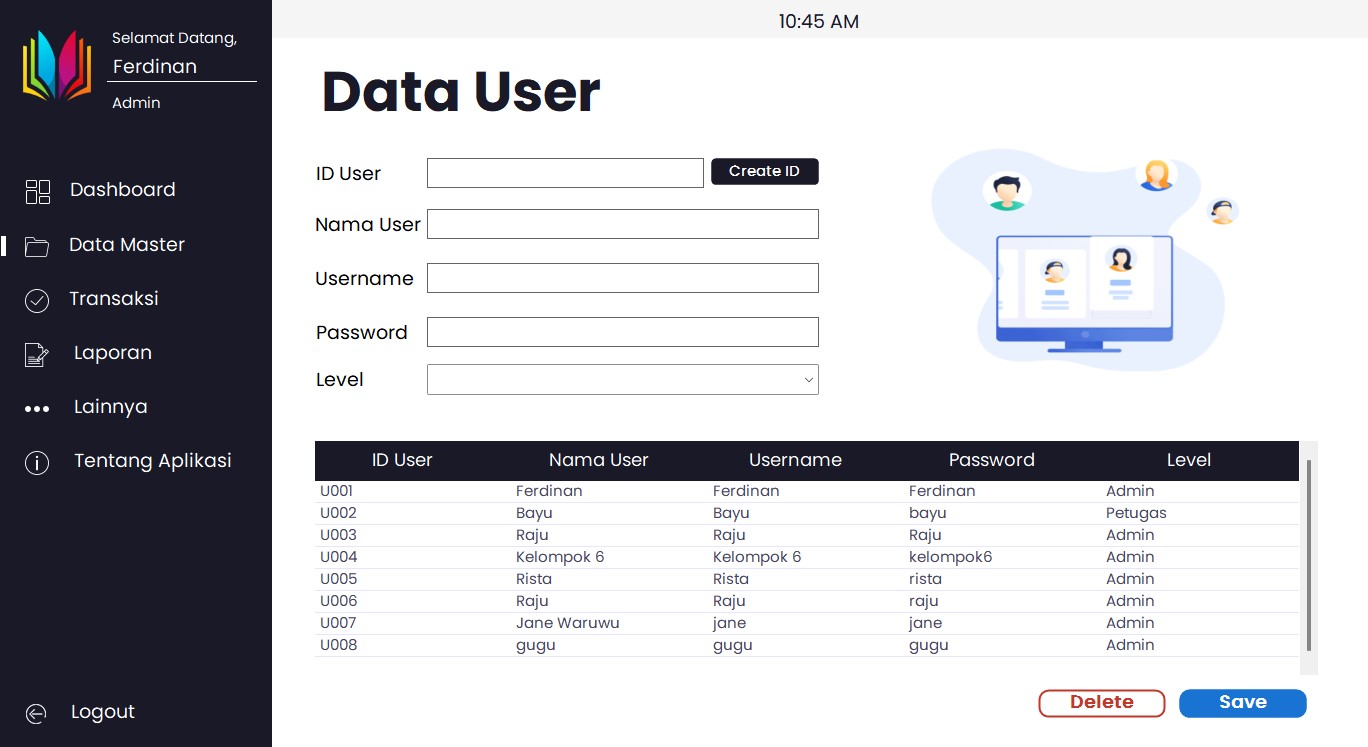Click the Ferdinan name in the sidebar
This screenshot has width=1368, height=747.
(155, 67)
